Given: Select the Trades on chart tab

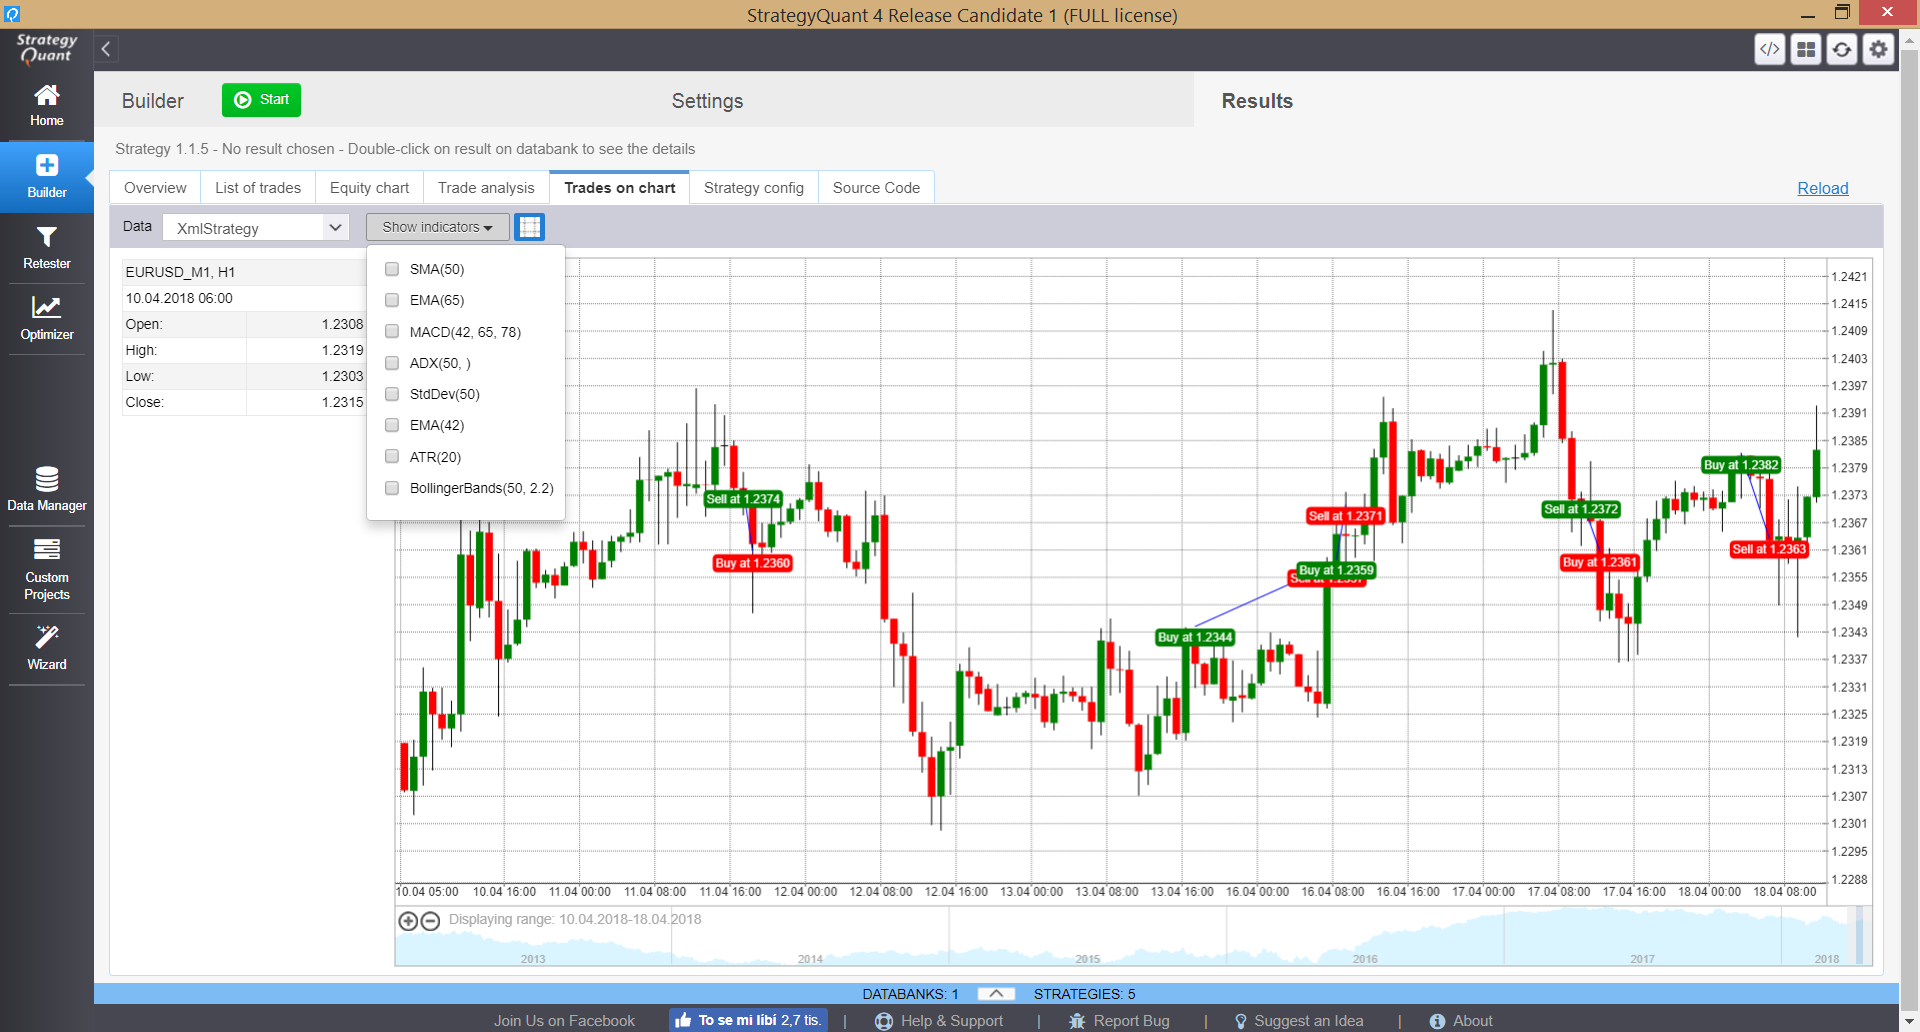Looking at the screenshot, I should (x=620, y=188).
